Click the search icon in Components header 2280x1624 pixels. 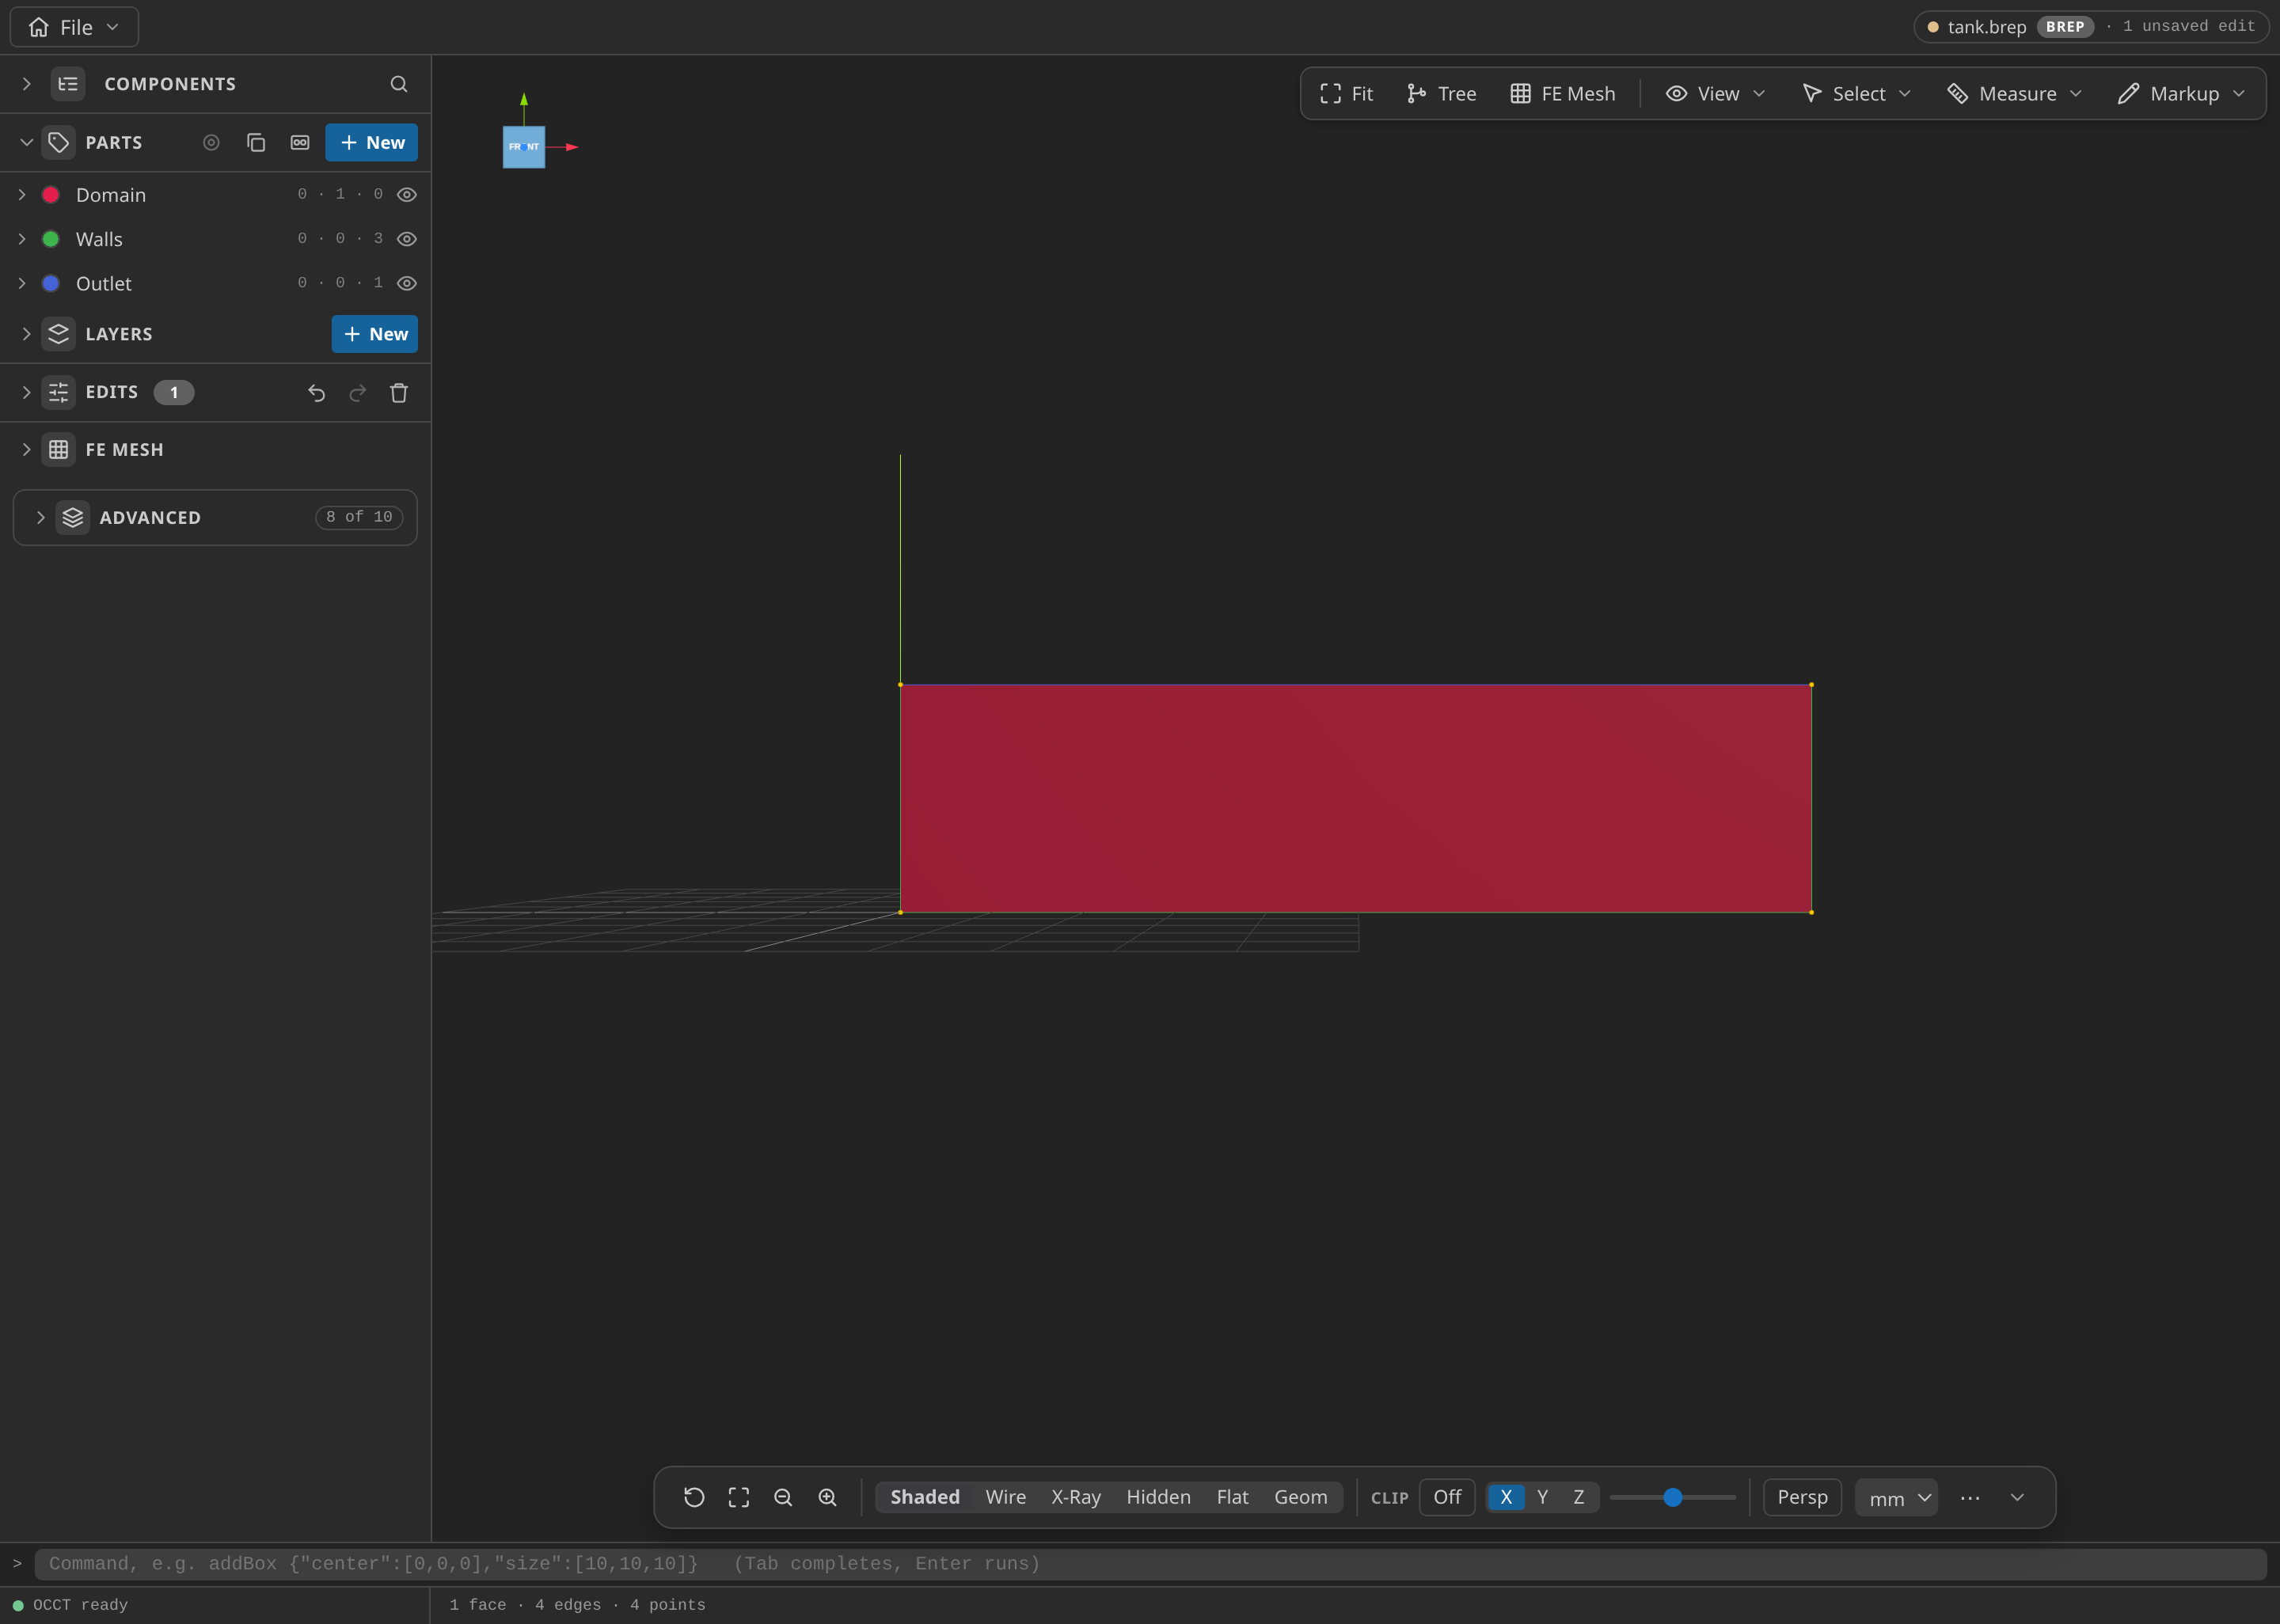[399, 84]
